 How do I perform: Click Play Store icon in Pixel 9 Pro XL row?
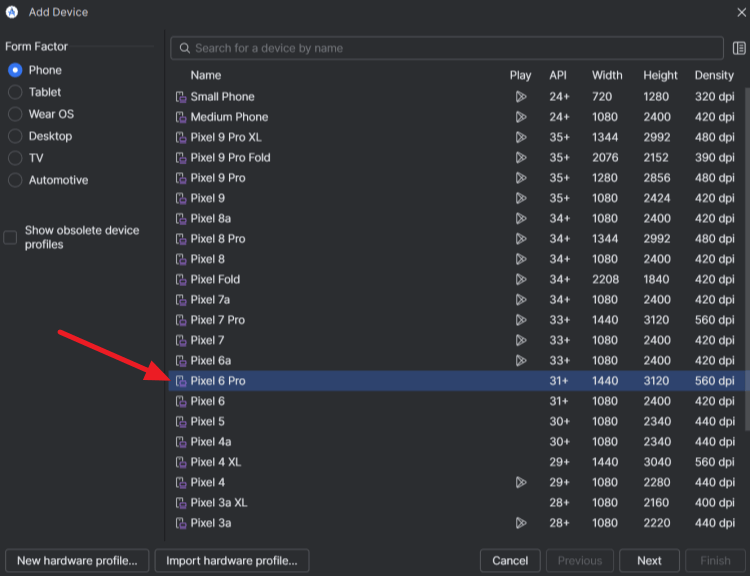tap(521, 137)
